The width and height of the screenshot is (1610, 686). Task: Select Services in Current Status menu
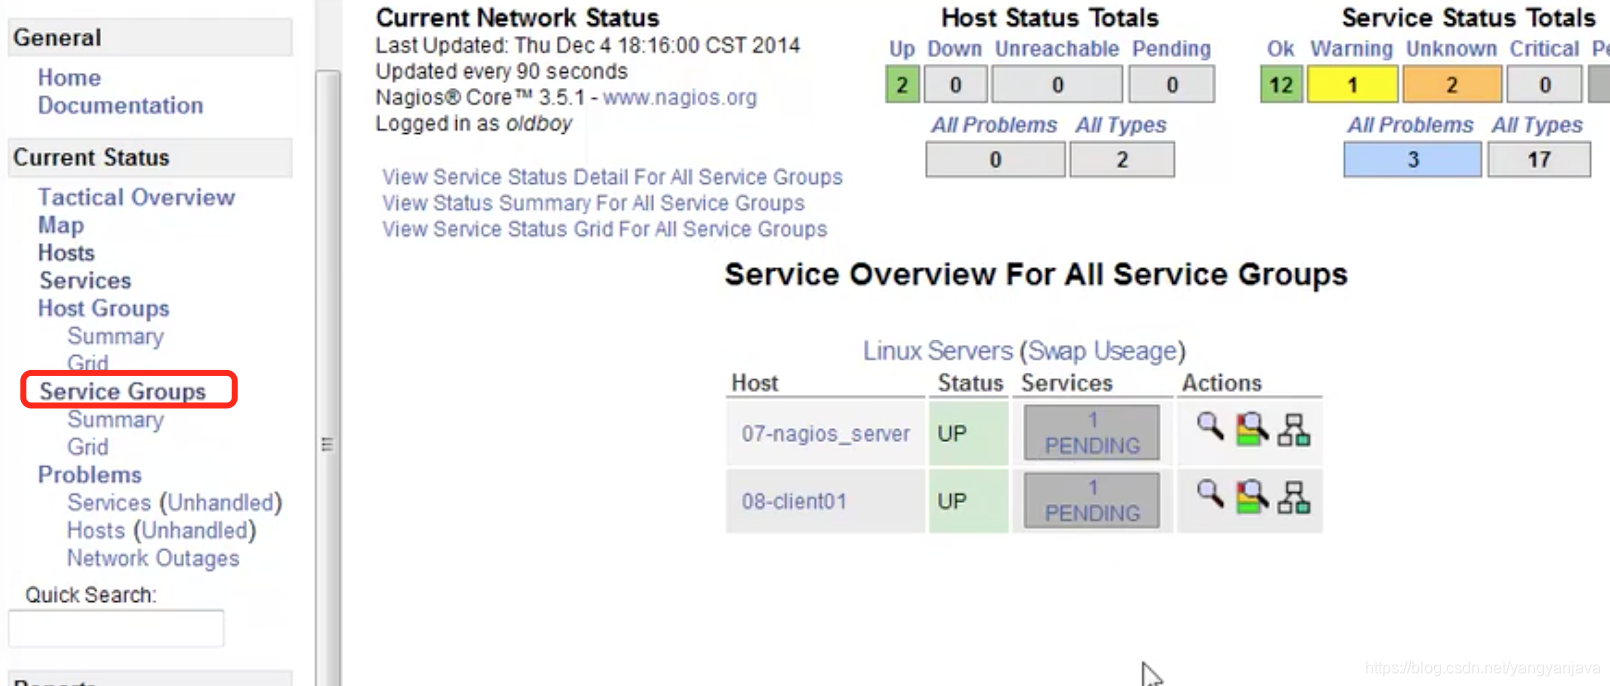pyautogui.click(x=85, y=281)
